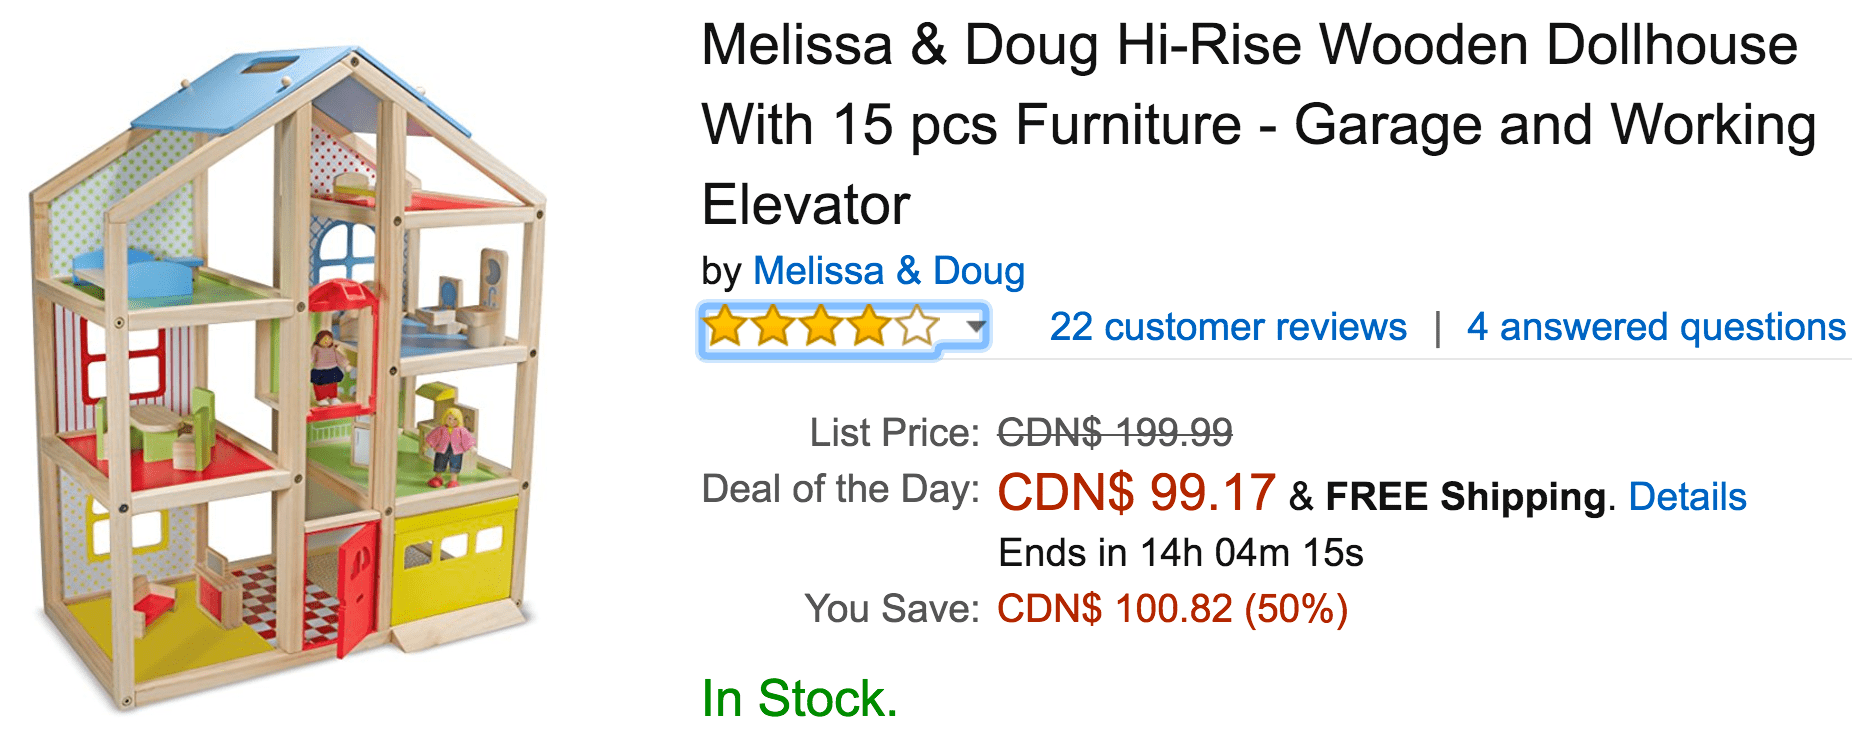Click the struck-out list price

1115,433
